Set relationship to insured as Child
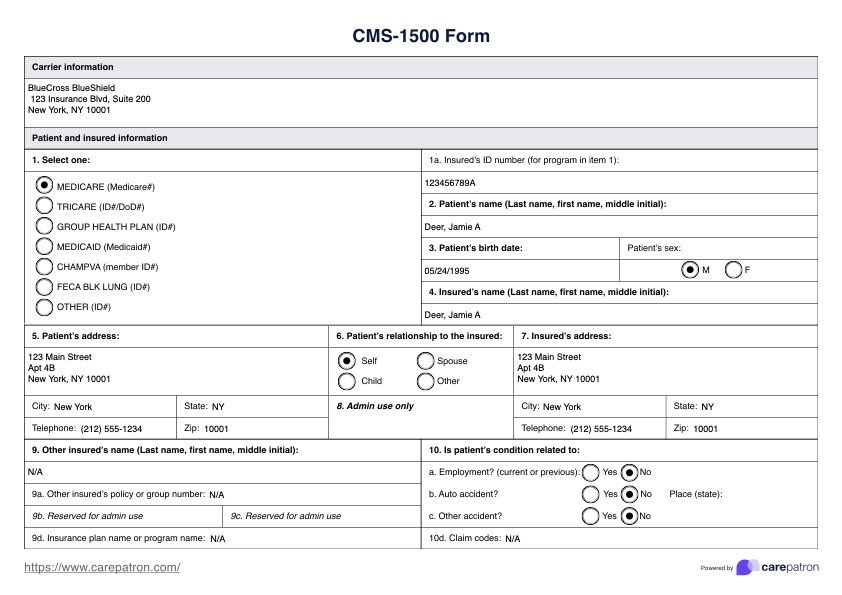The image size is (842, 595). point(347,381)
